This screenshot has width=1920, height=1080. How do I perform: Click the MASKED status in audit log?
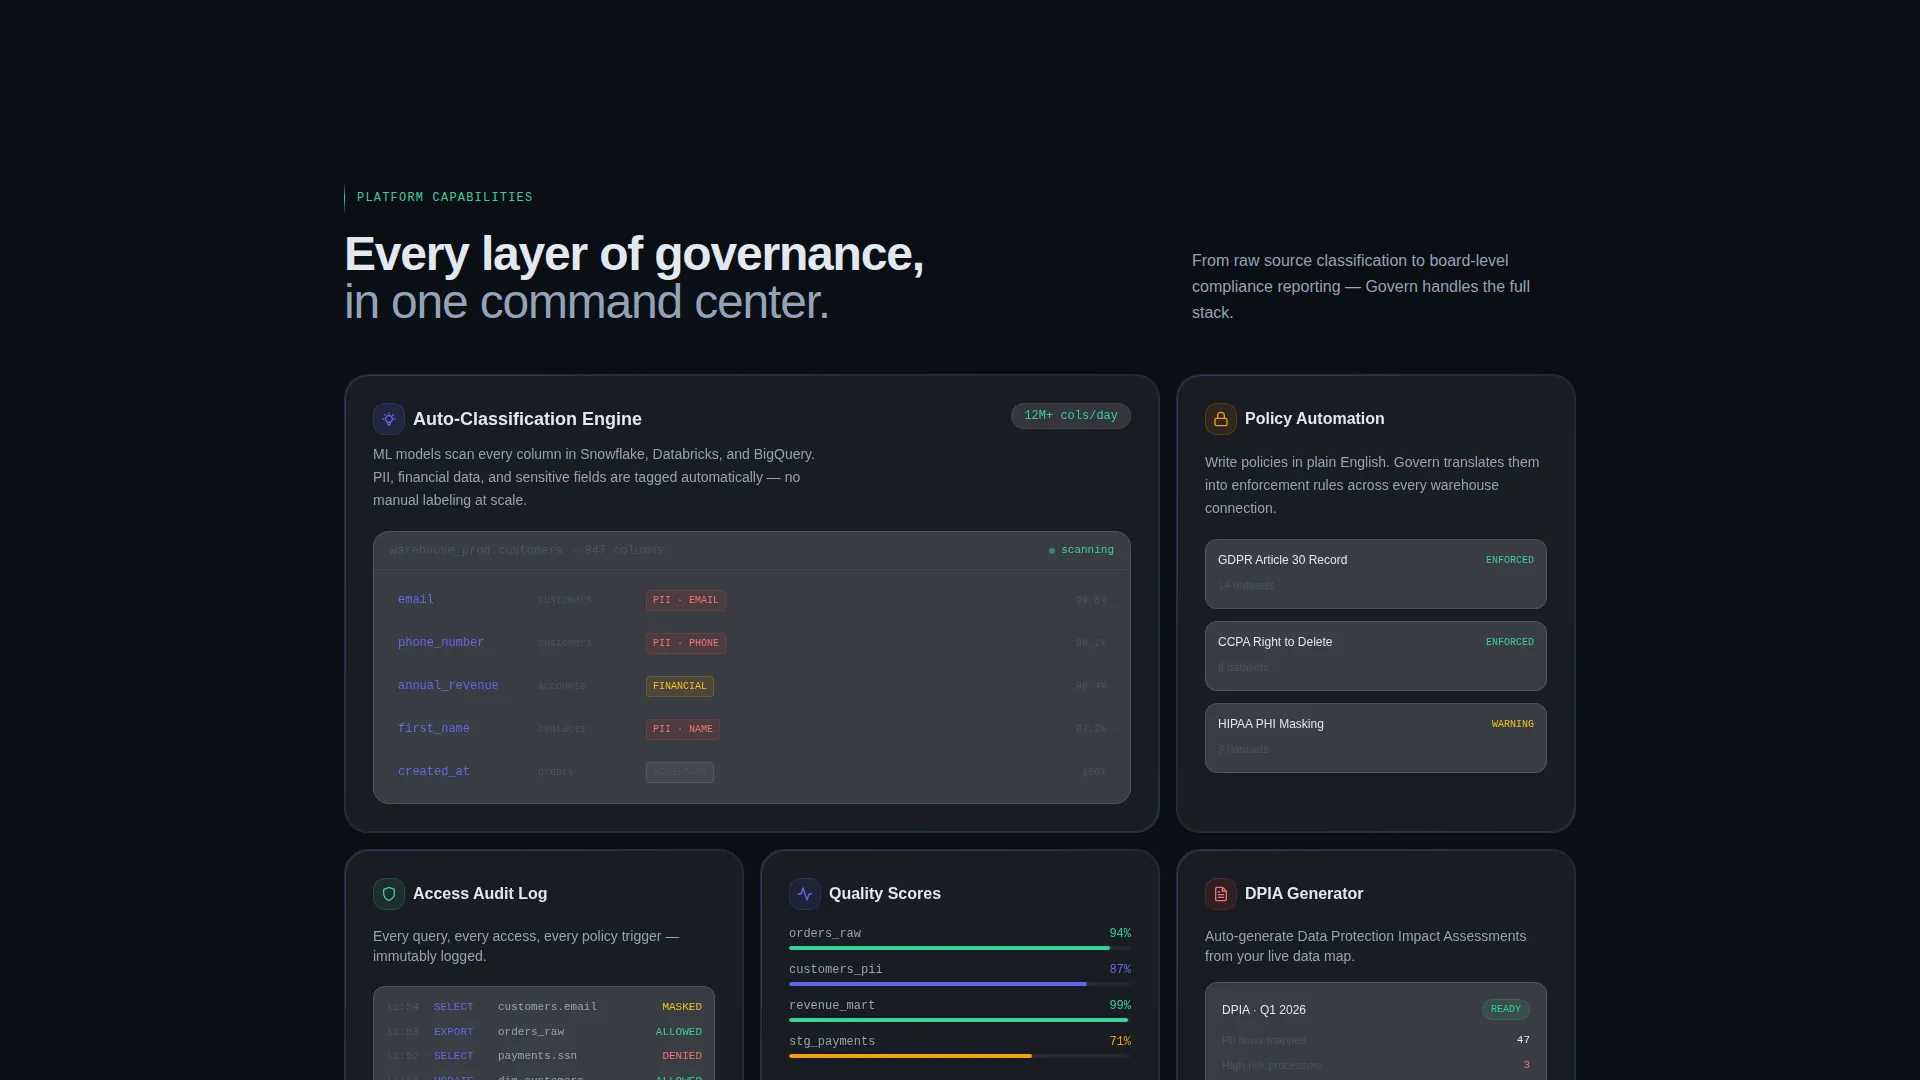682,1007
